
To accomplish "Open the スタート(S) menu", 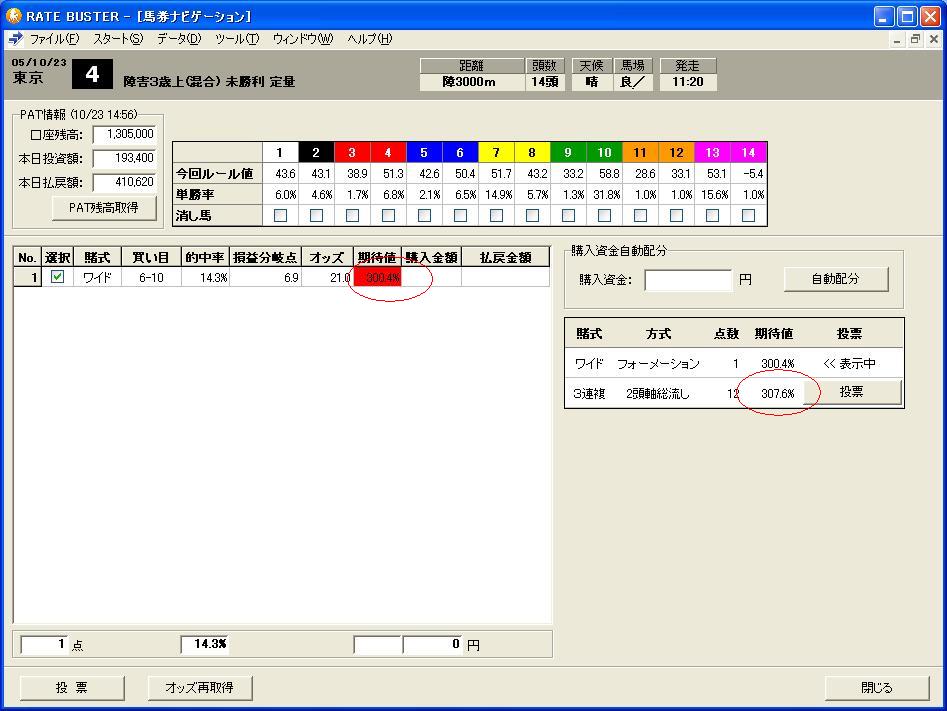I will (x=118, y=39).
